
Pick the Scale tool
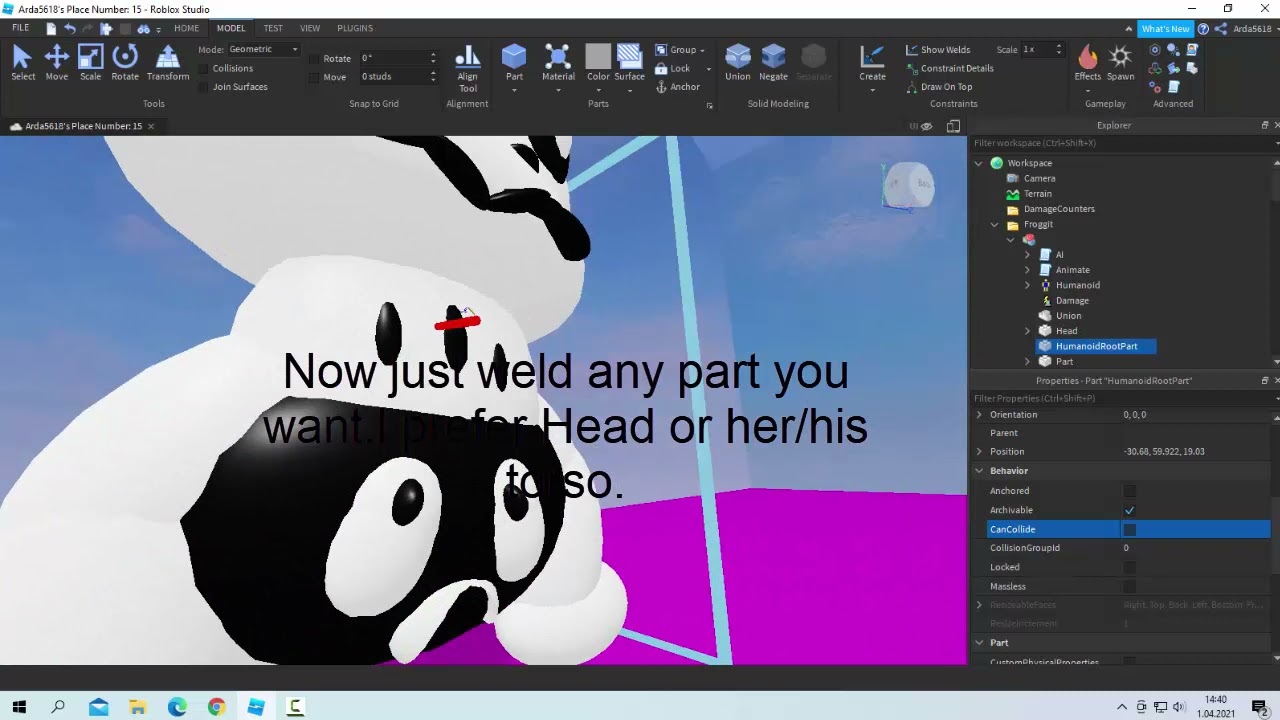(x=90, y=62)
